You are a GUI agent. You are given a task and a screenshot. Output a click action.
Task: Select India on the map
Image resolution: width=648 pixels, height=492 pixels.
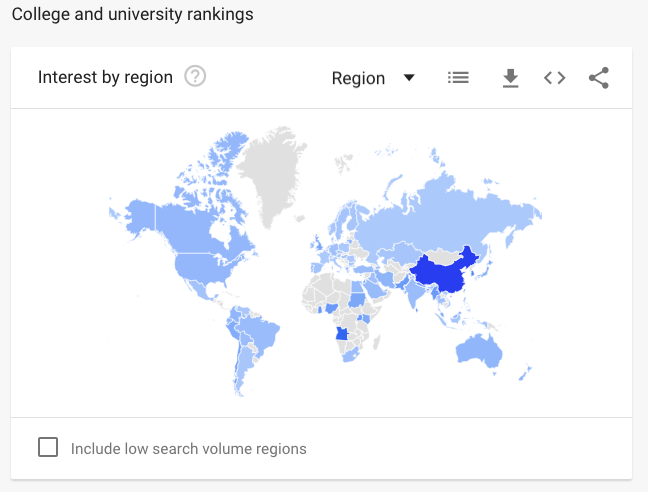(x=415, y=291)
